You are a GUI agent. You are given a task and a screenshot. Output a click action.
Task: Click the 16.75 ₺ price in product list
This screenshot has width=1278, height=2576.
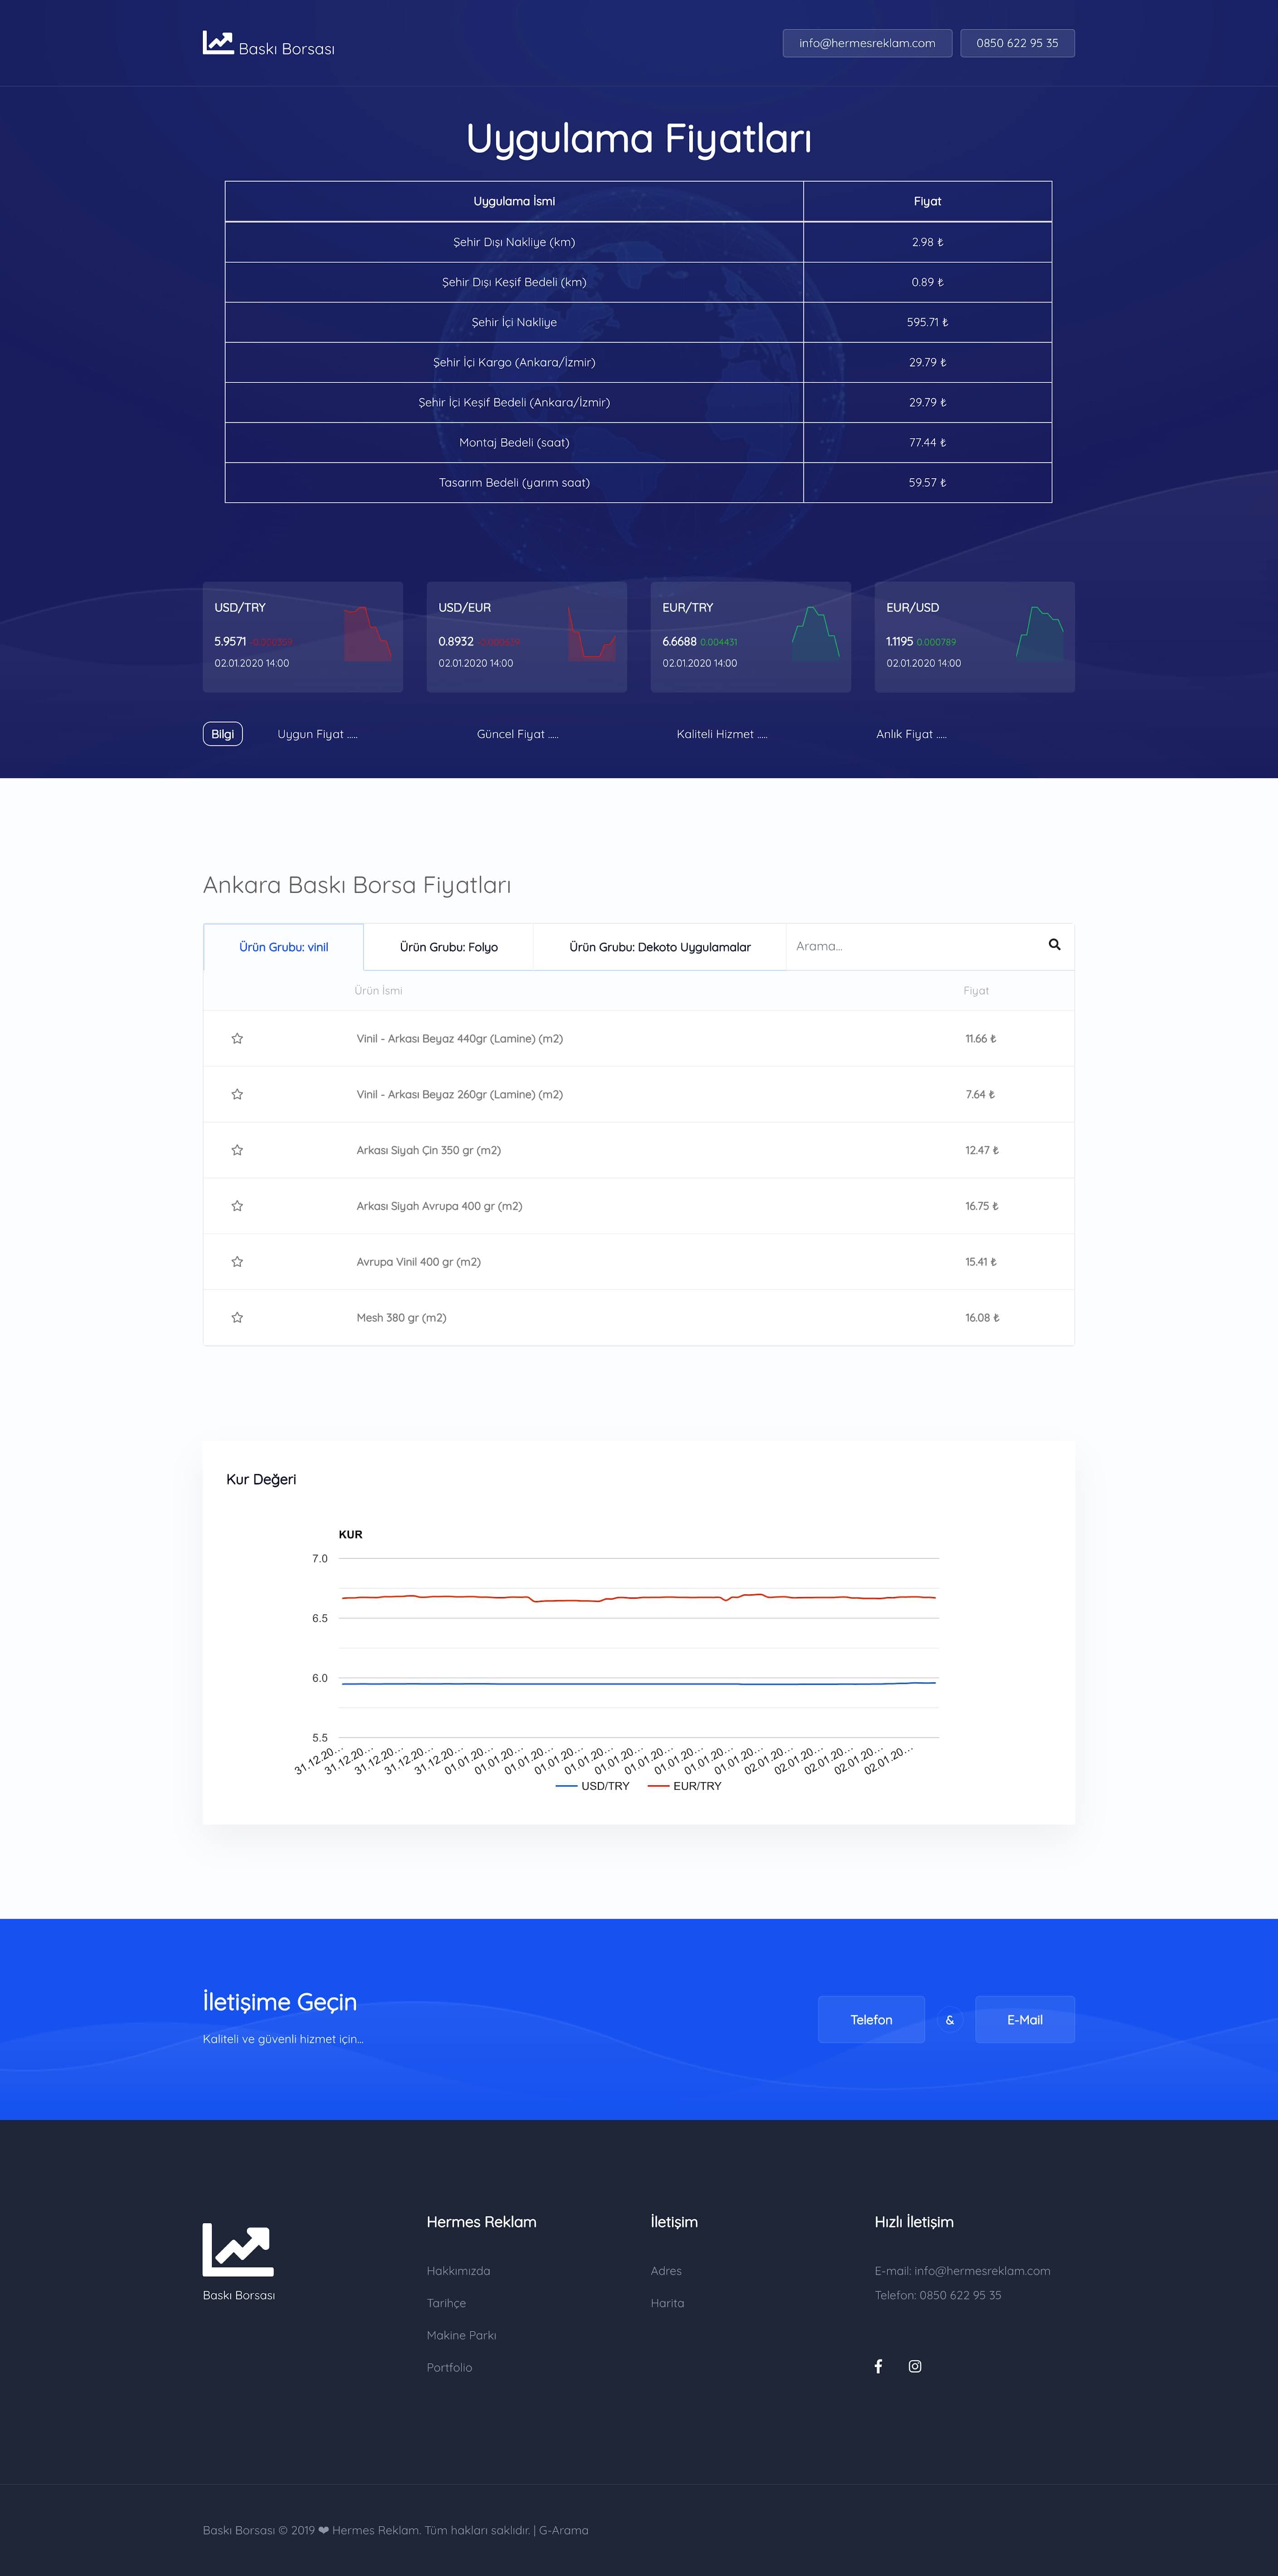982,1206
